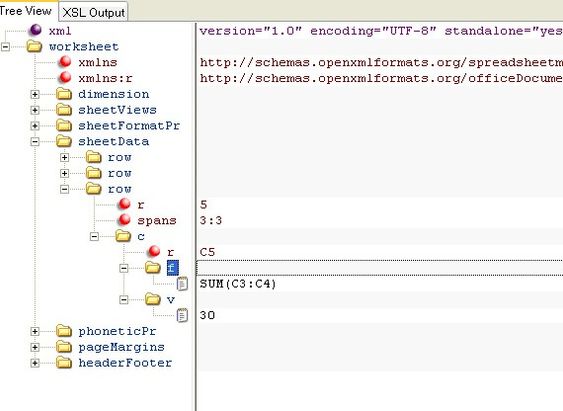
Task: Select the phoneticPr tree item
Action: (117, 331)
